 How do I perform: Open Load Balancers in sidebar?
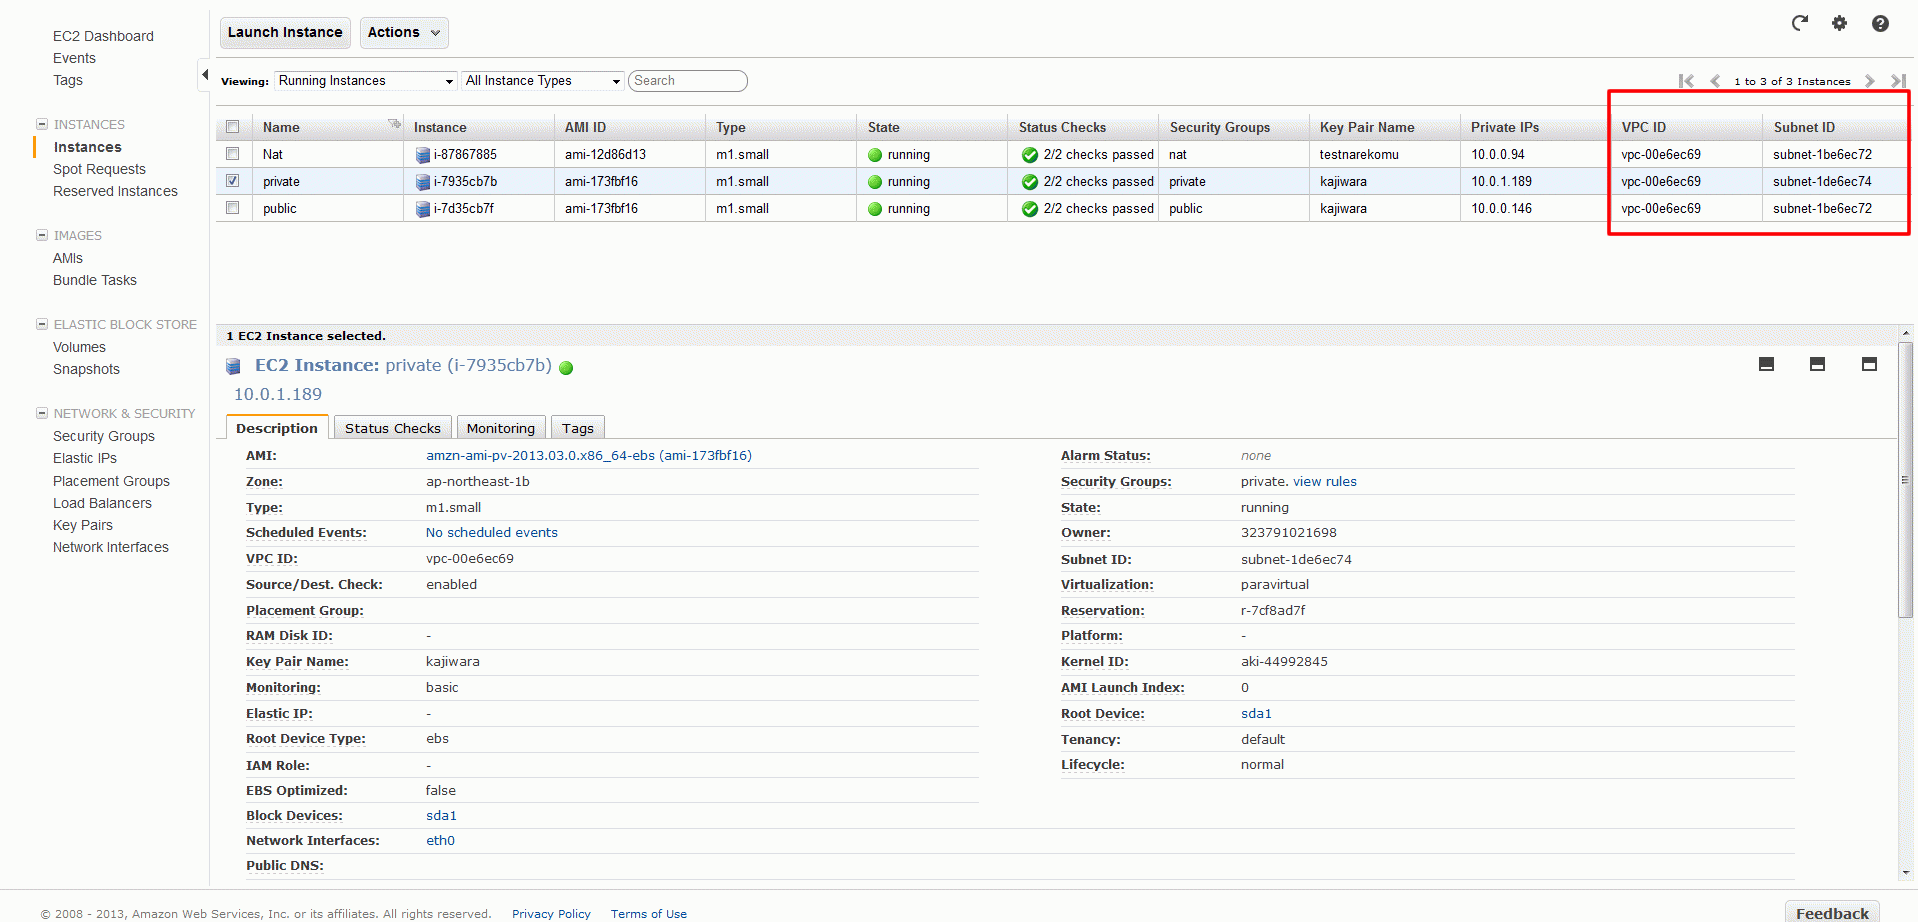pyautogui.click(x=102, y=503)
